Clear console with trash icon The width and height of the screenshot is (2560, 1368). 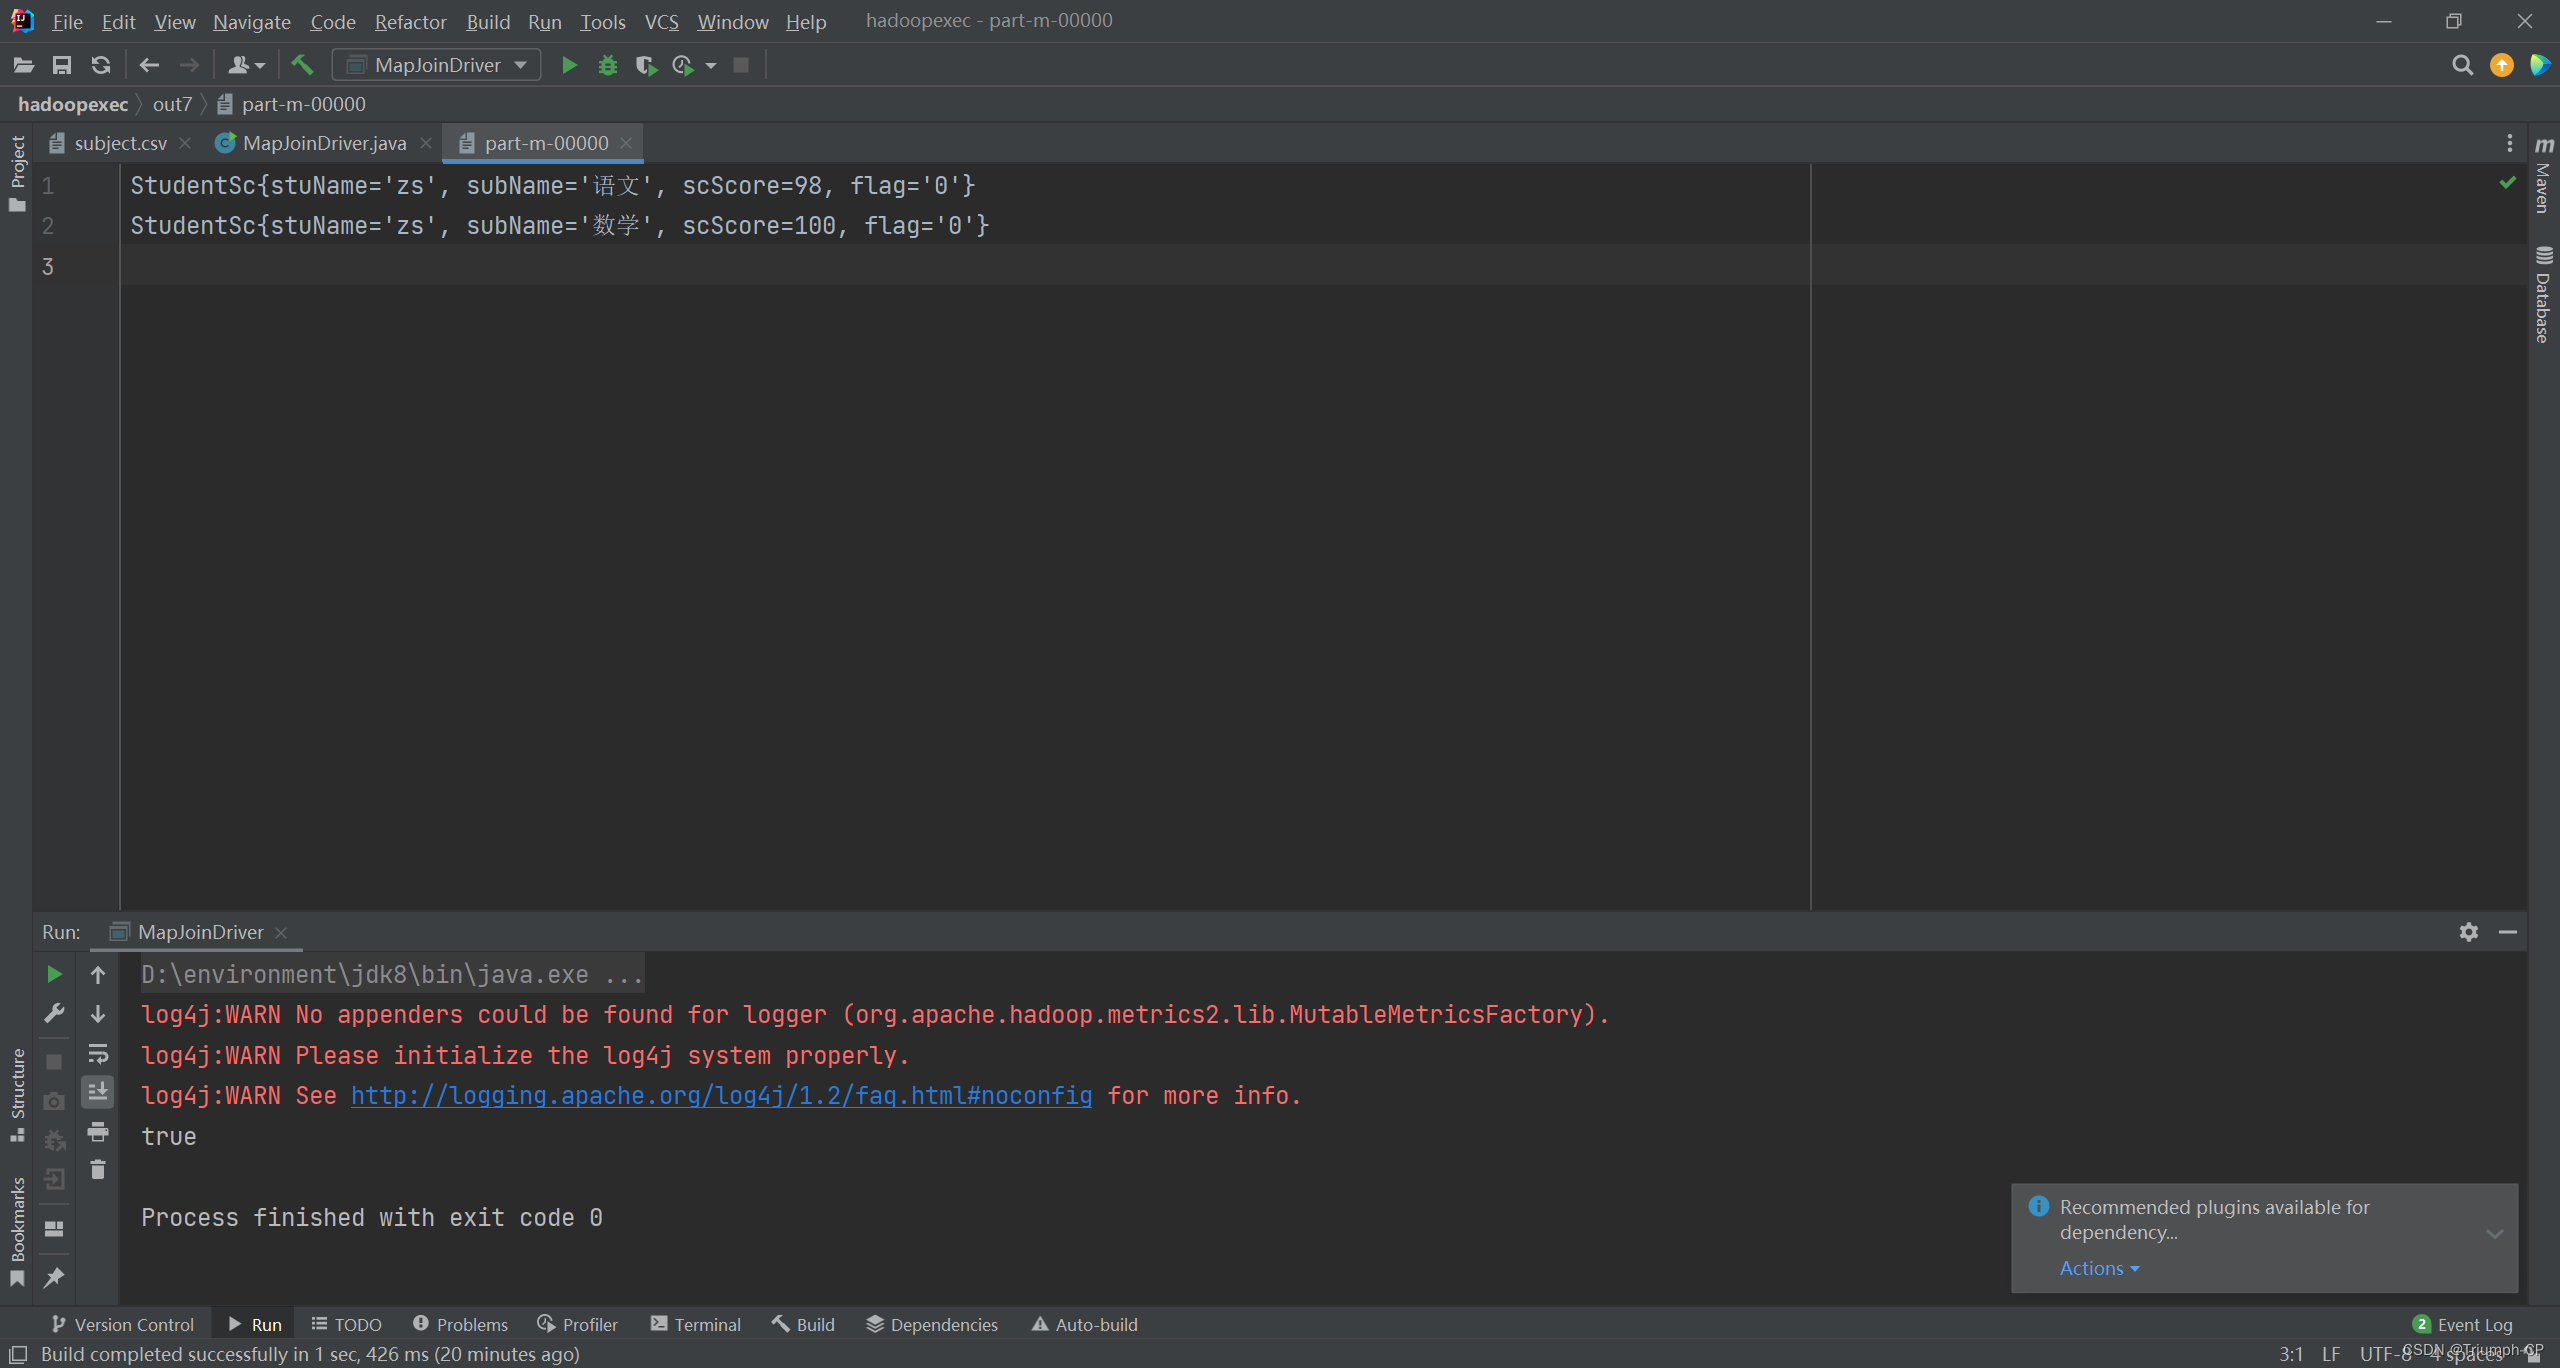click(98, 1169)
